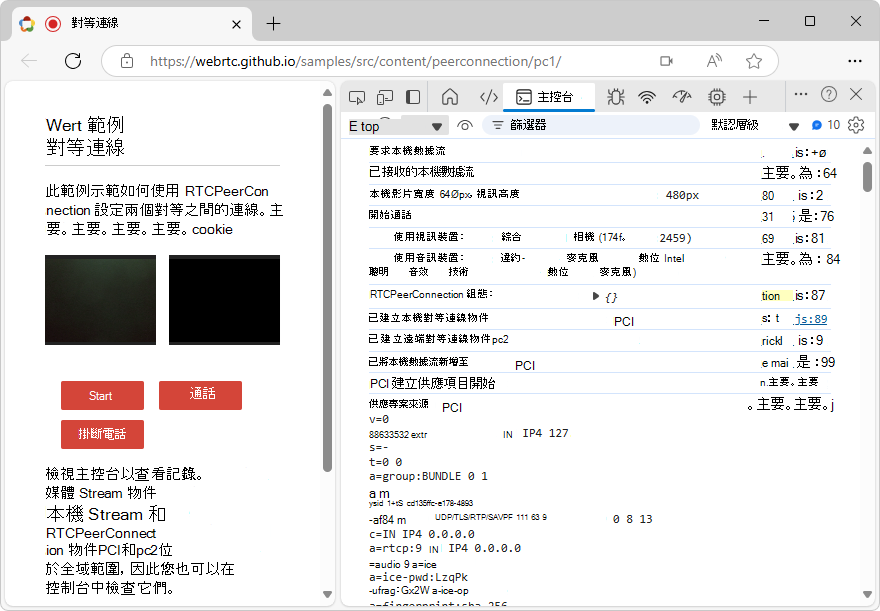The height and width of the screenshot is (611, 880).
Task: Click the address bar URL
Action: [x=355, y=61]
